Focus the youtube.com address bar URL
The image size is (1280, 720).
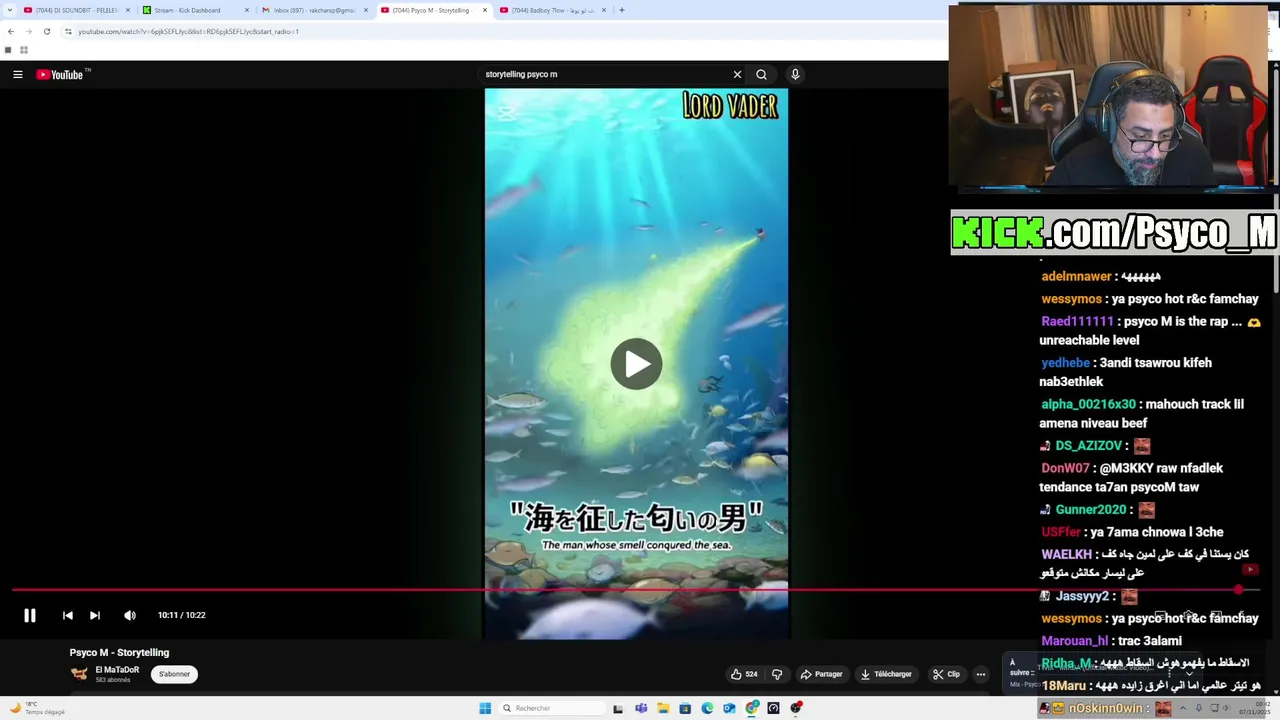tap(189, 31)
